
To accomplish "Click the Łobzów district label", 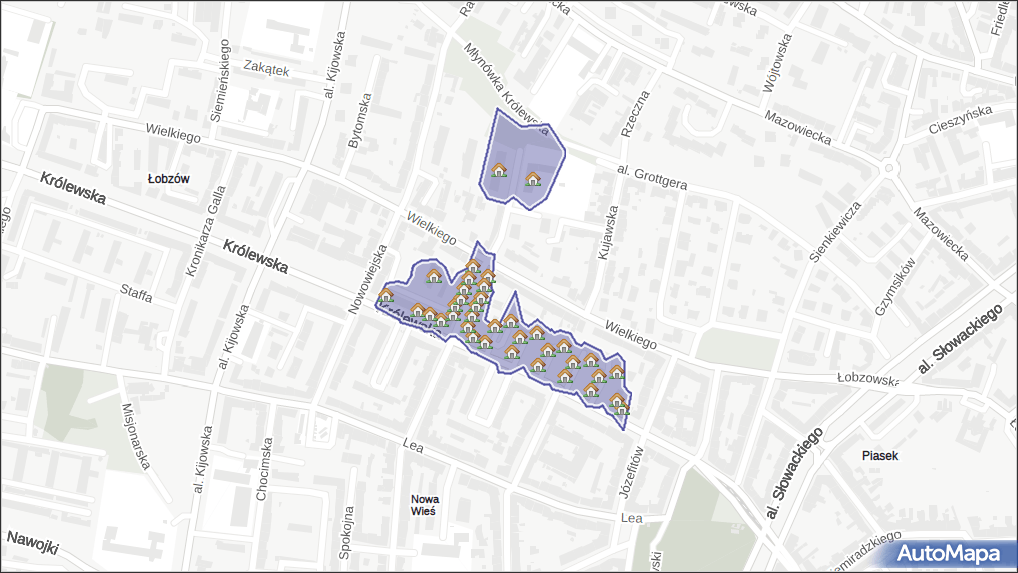I will 169,178.
